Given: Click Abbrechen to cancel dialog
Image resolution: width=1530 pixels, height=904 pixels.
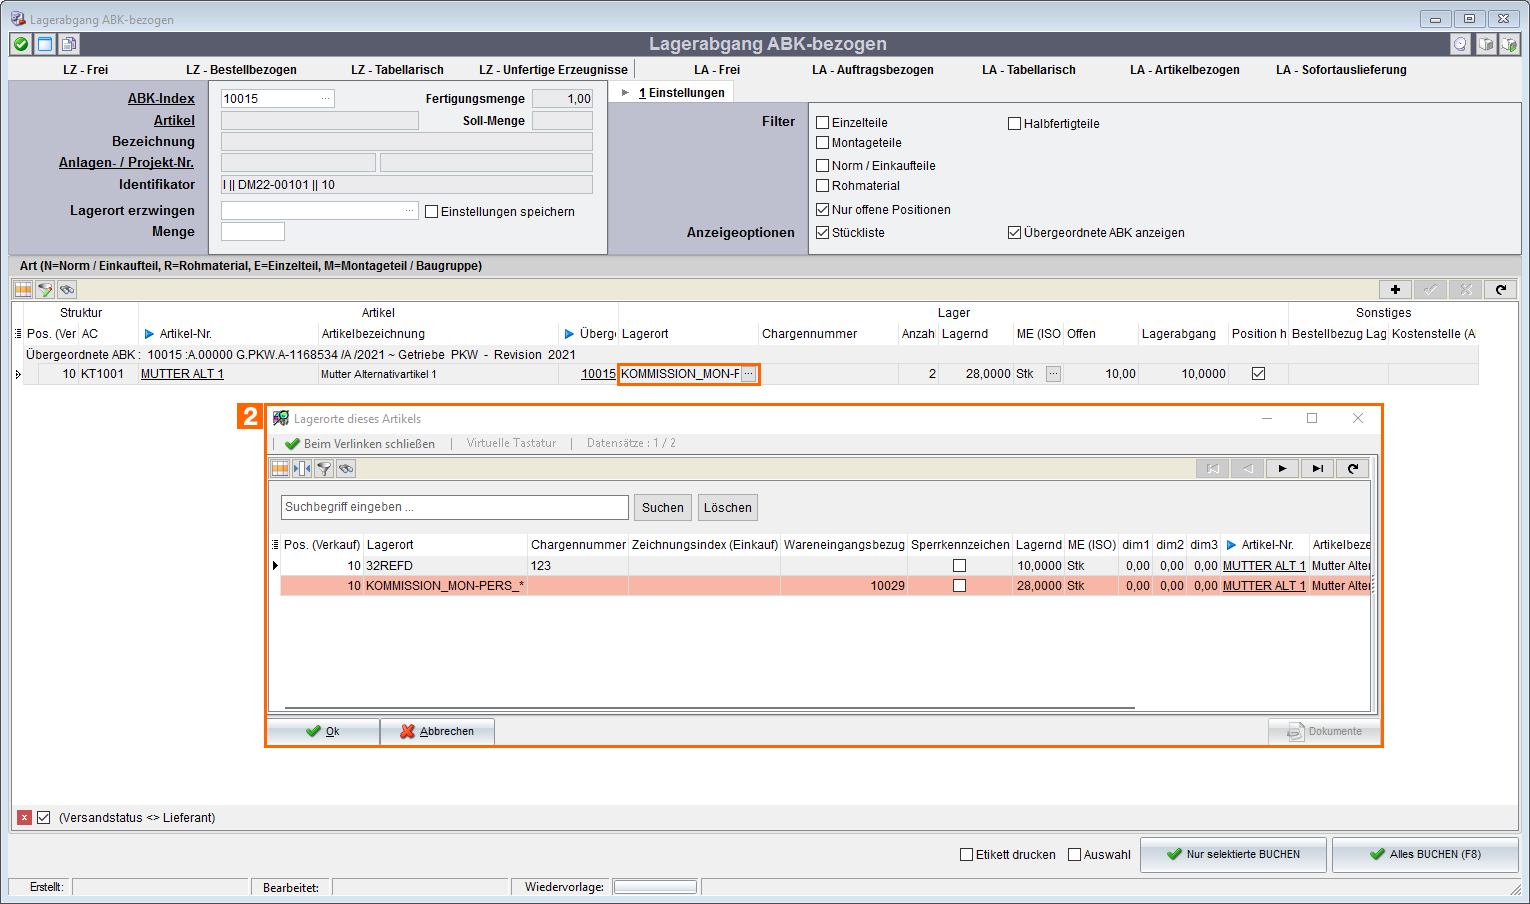Looking at the screenshot, I should click(437, 732).
